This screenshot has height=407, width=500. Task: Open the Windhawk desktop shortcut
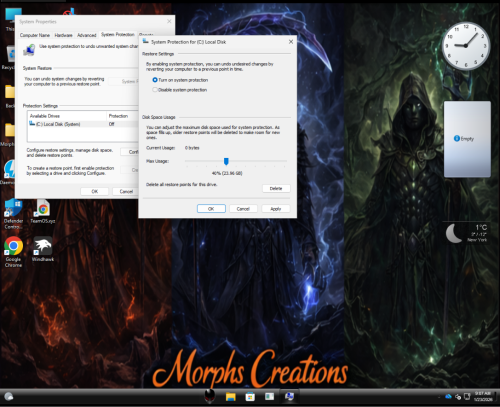pyautogui.click(x=43, y=249)
